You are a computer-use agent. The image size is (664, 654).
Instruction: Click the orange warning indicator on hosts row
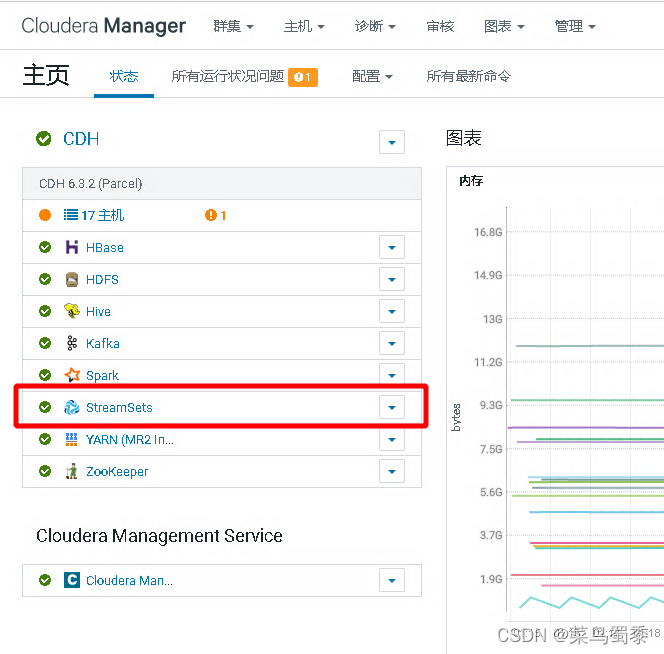click(216, 215)
